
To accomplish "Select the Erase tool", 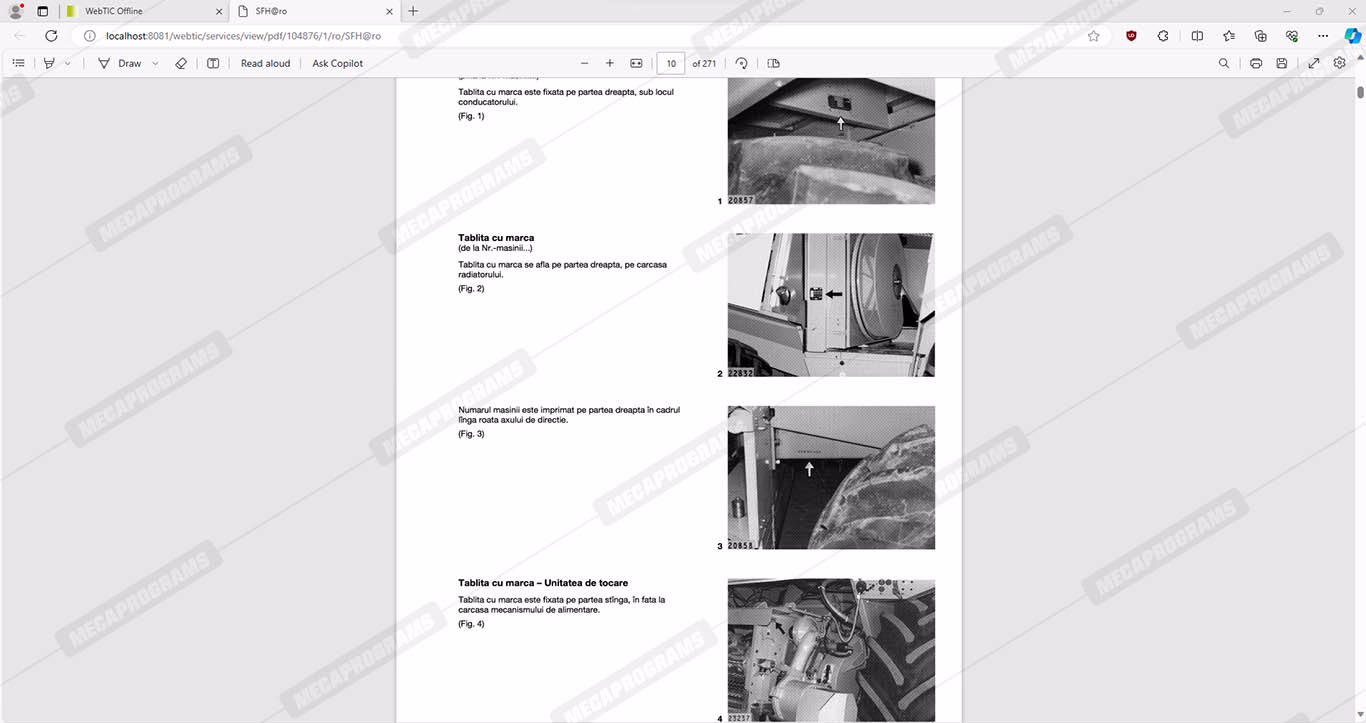I will tap(181, 63).
